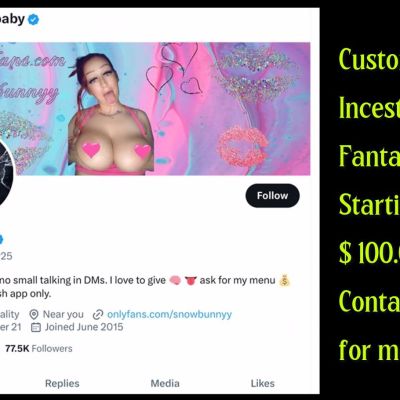The image size is (400, 400).
Task: Click the location pin icon
Action: [34, 314]
